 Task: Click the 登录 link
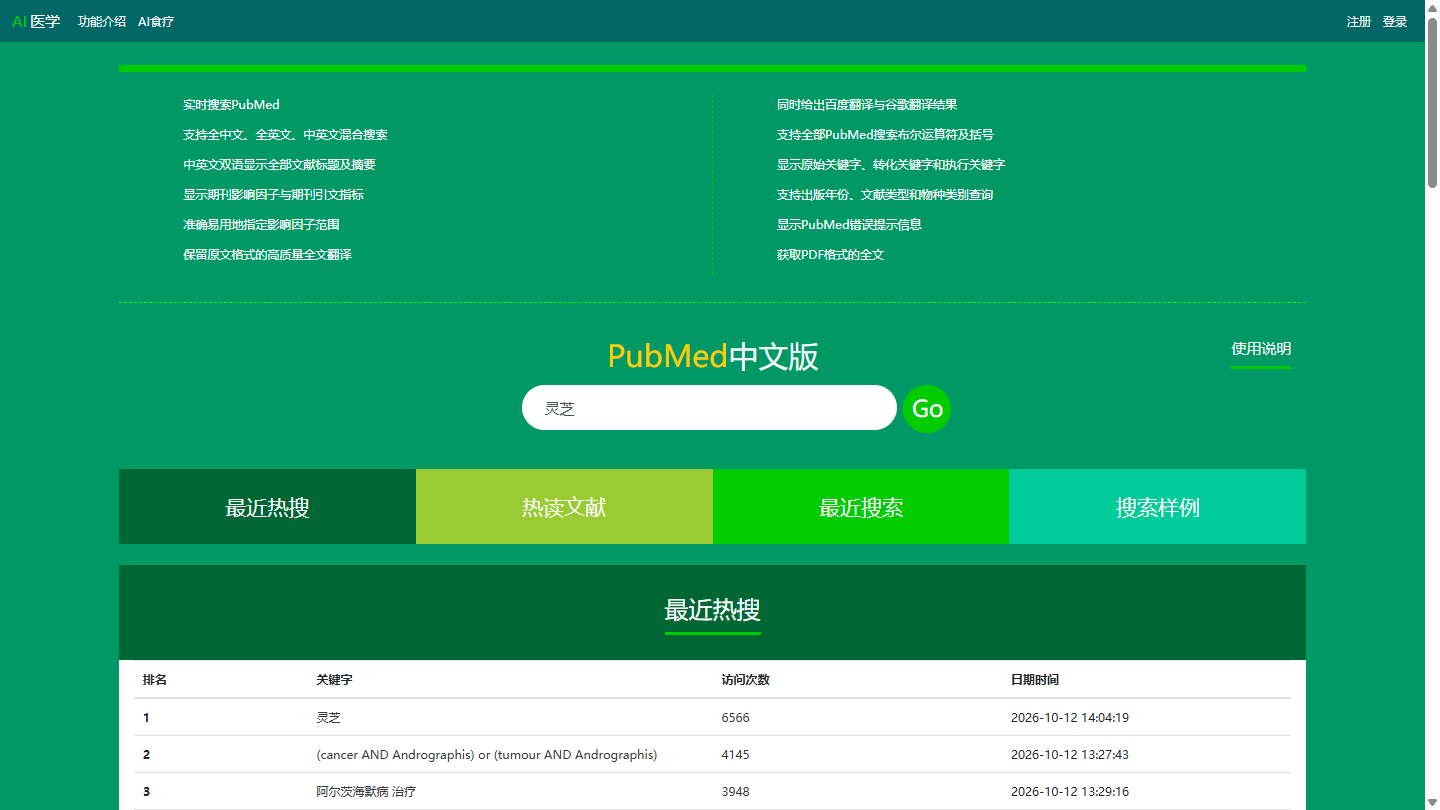(x=1395, y=21)
